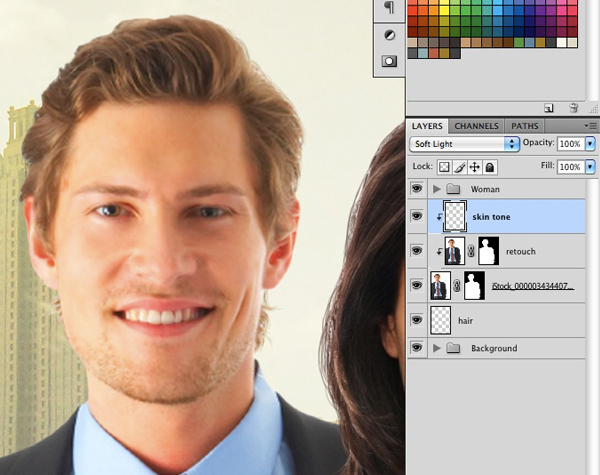The width and height of the screenshot is (600, 475).
Task: Click the Adjustments panel icon
Action: pos(389,35)
